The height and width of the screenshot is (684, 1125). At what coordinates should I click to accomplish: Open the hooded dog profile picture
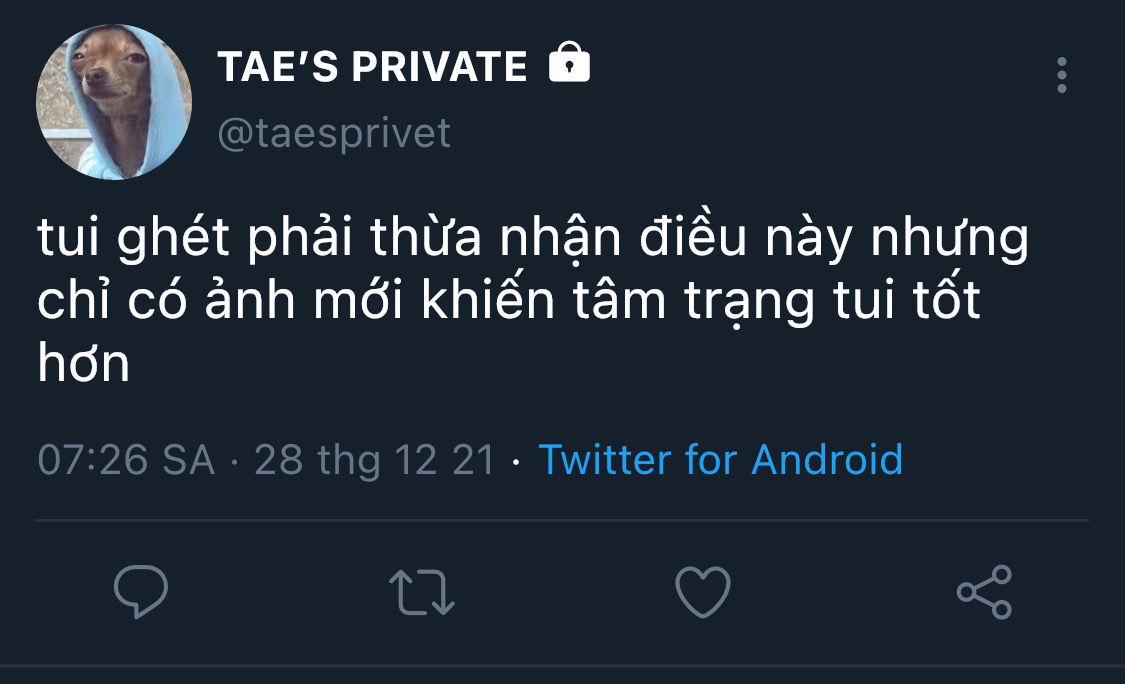coord(114,101)
